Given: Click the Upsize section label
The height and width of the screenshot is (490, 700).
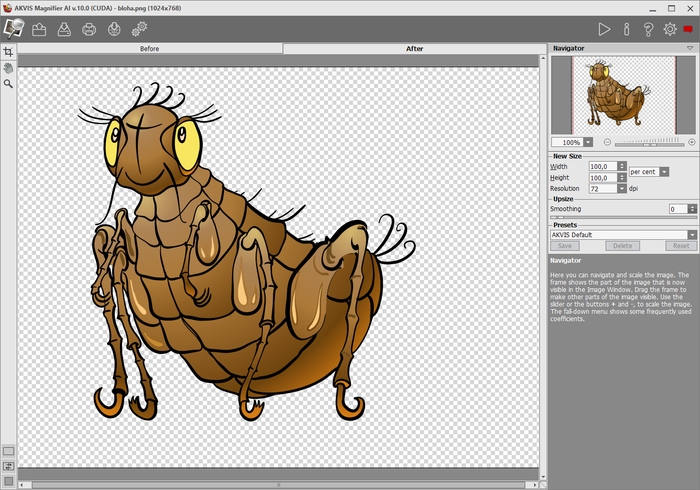Looking at the screenshot, I should [x=563, y=199].
